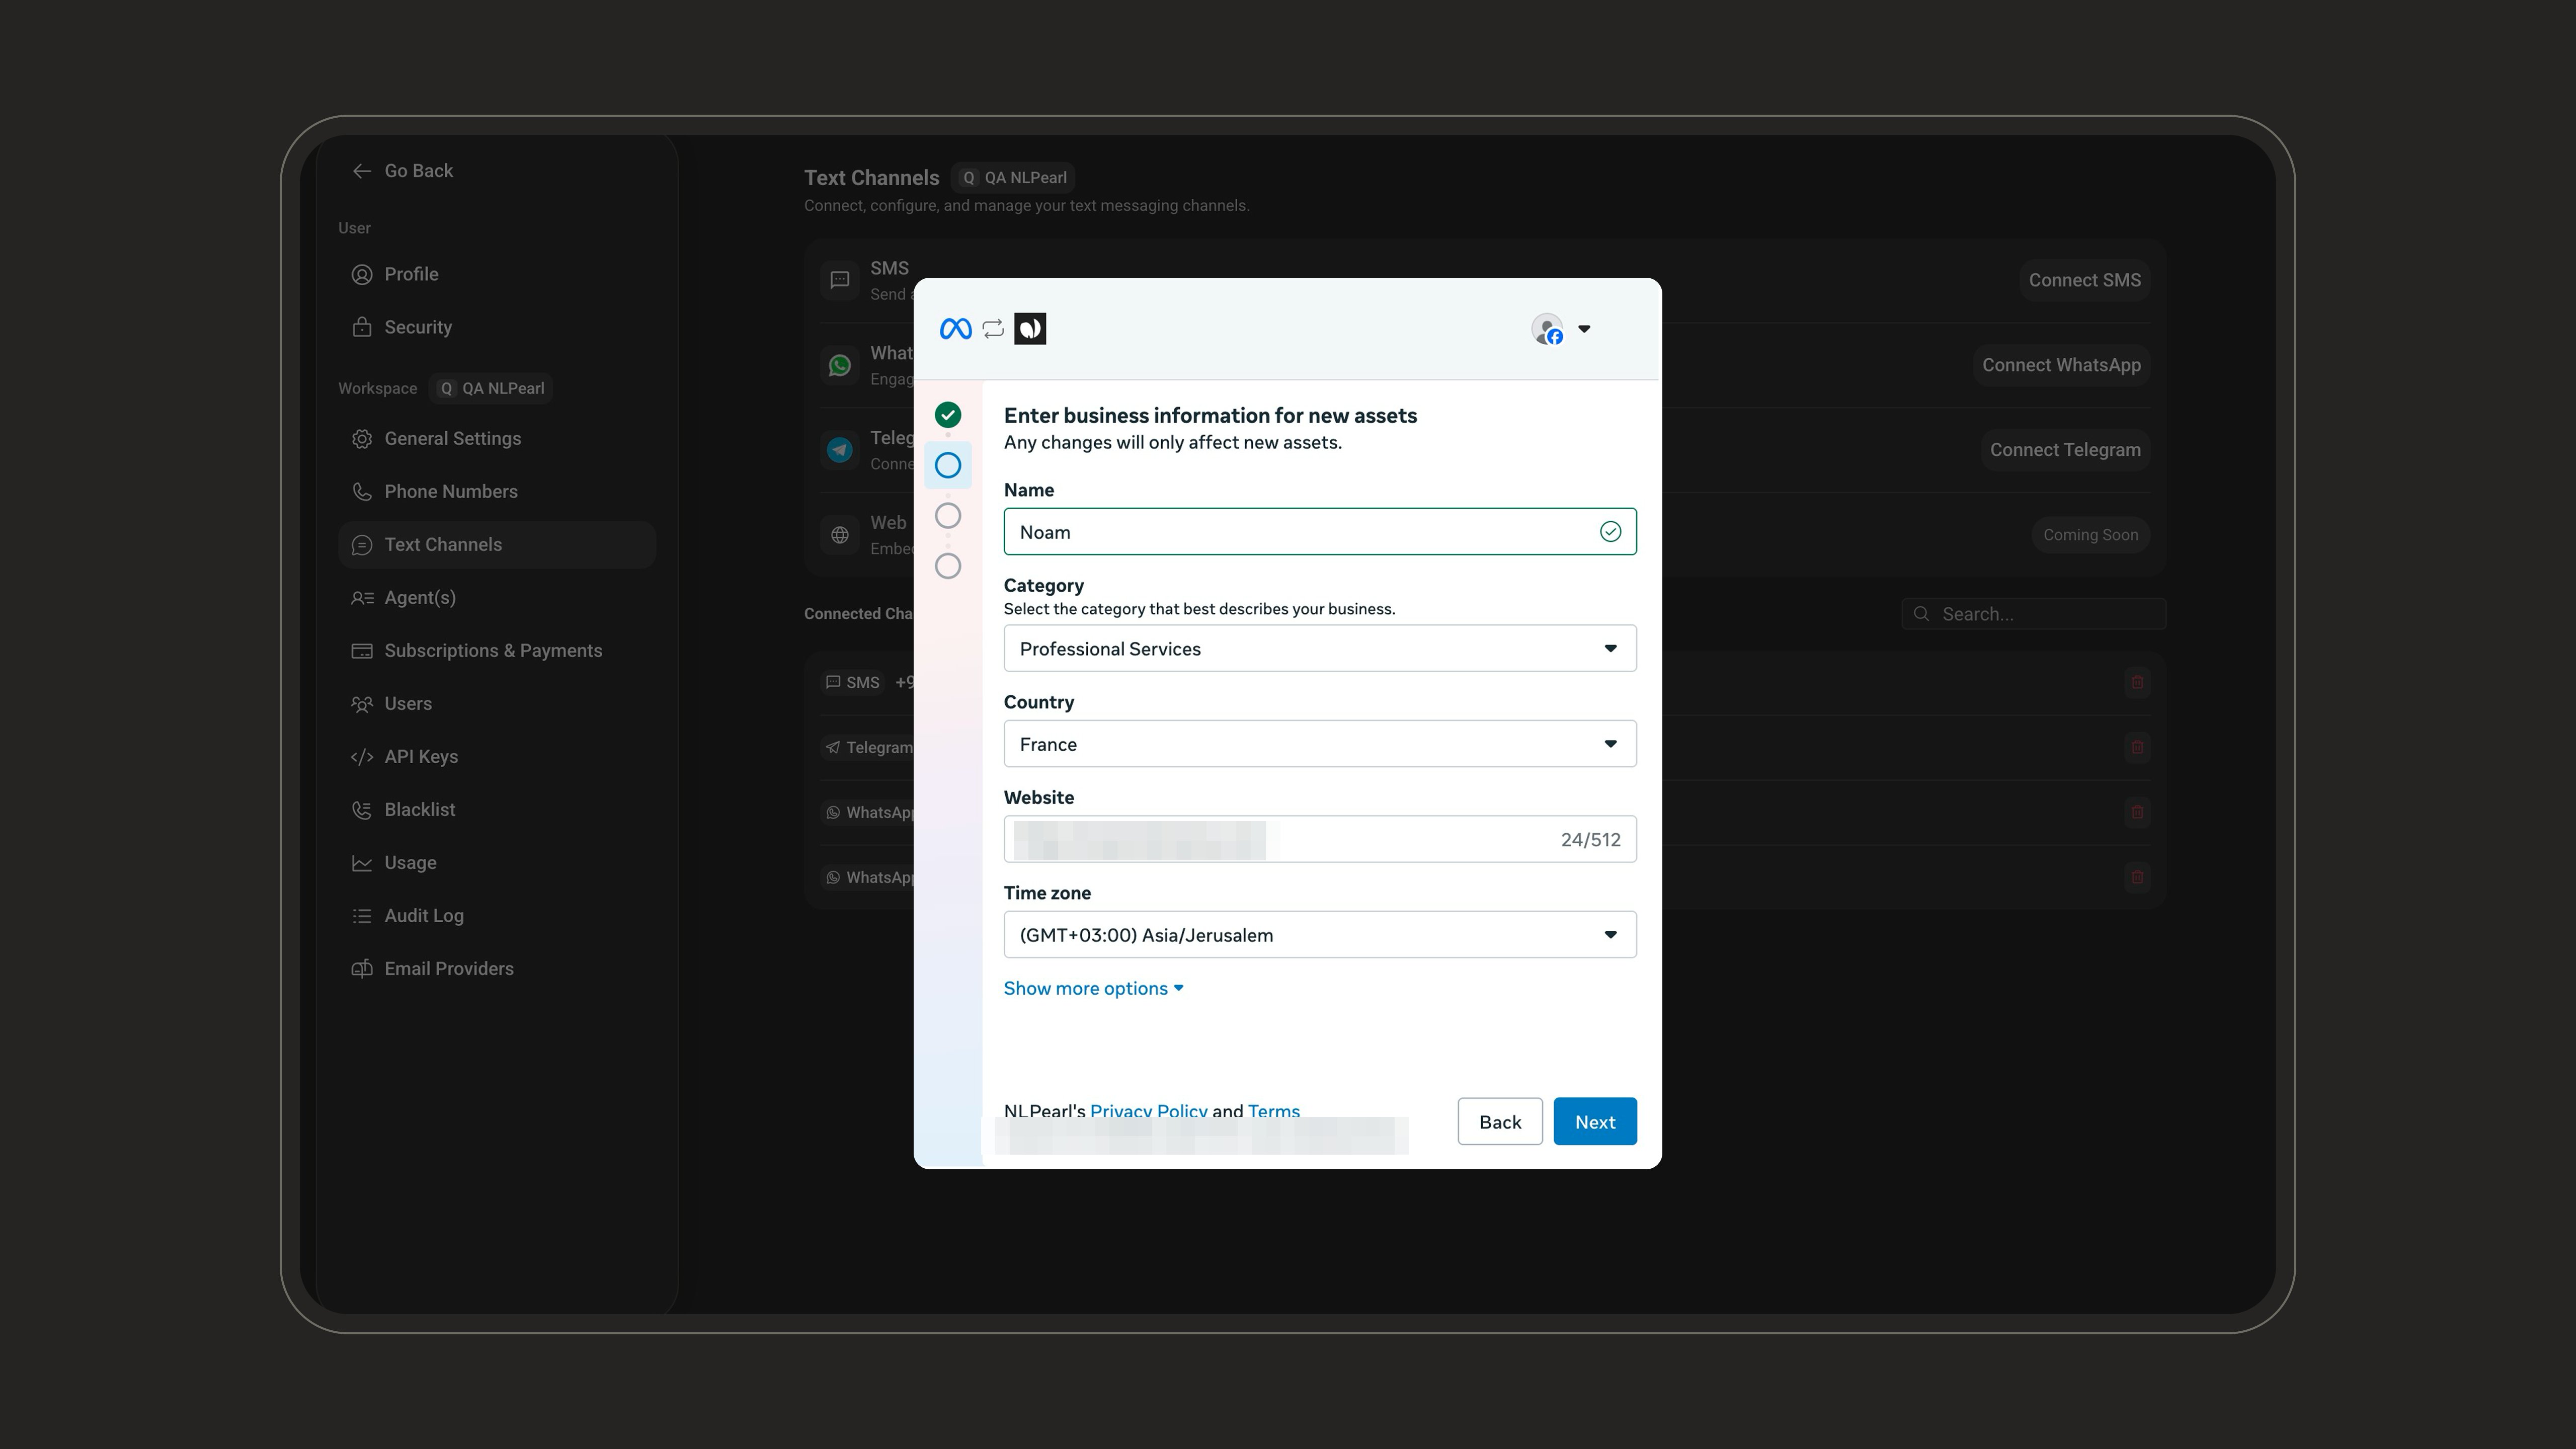
Task: Select the completed first step indicator
Action: (948, 415)
